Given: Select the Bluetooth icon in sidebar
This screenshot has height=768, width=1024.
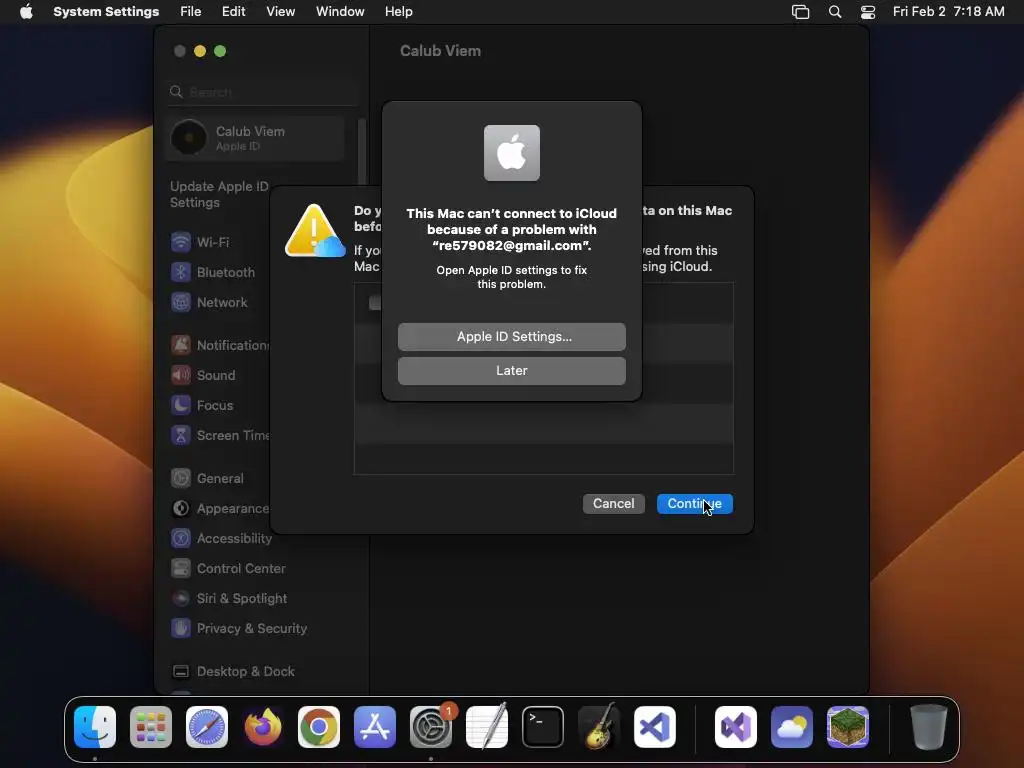Looking at the screenshot, I should click(181, 272).
